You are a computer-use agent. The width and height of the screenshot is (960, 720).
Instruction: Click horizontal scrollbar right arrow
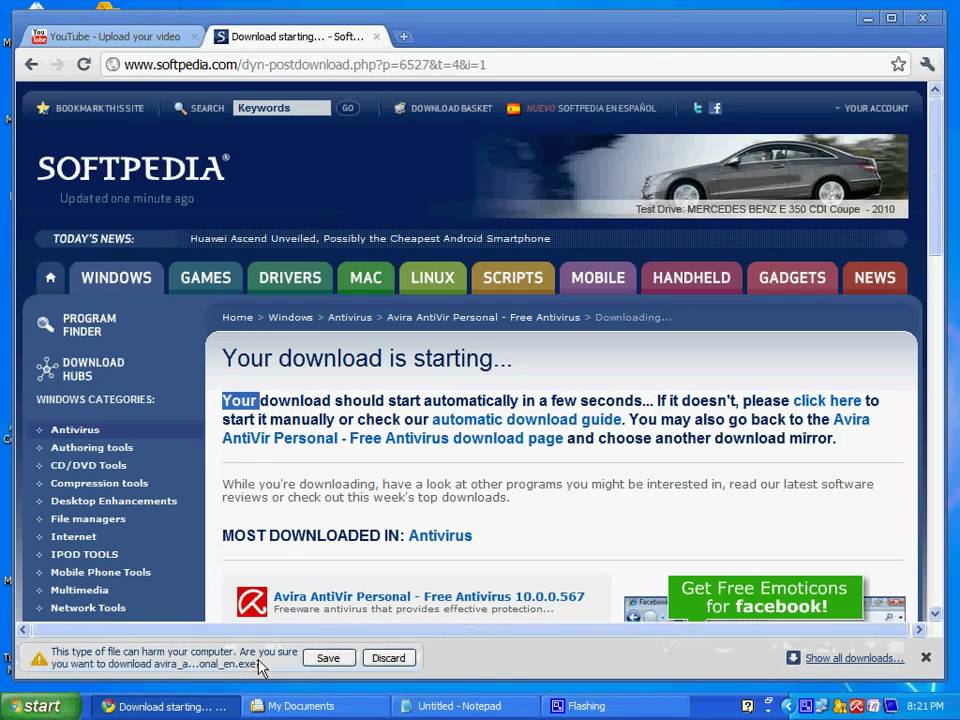point(919,629)
